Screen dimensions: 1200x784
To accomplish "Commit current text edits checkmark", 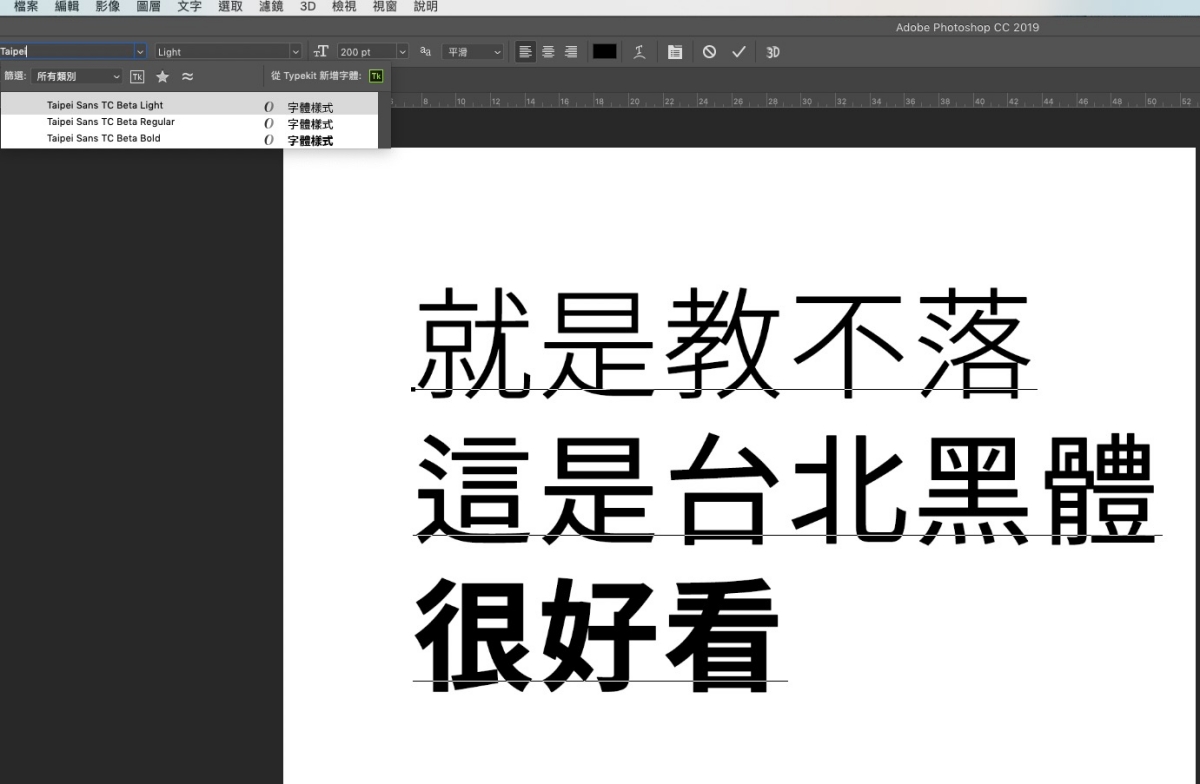I will [739, 52].
